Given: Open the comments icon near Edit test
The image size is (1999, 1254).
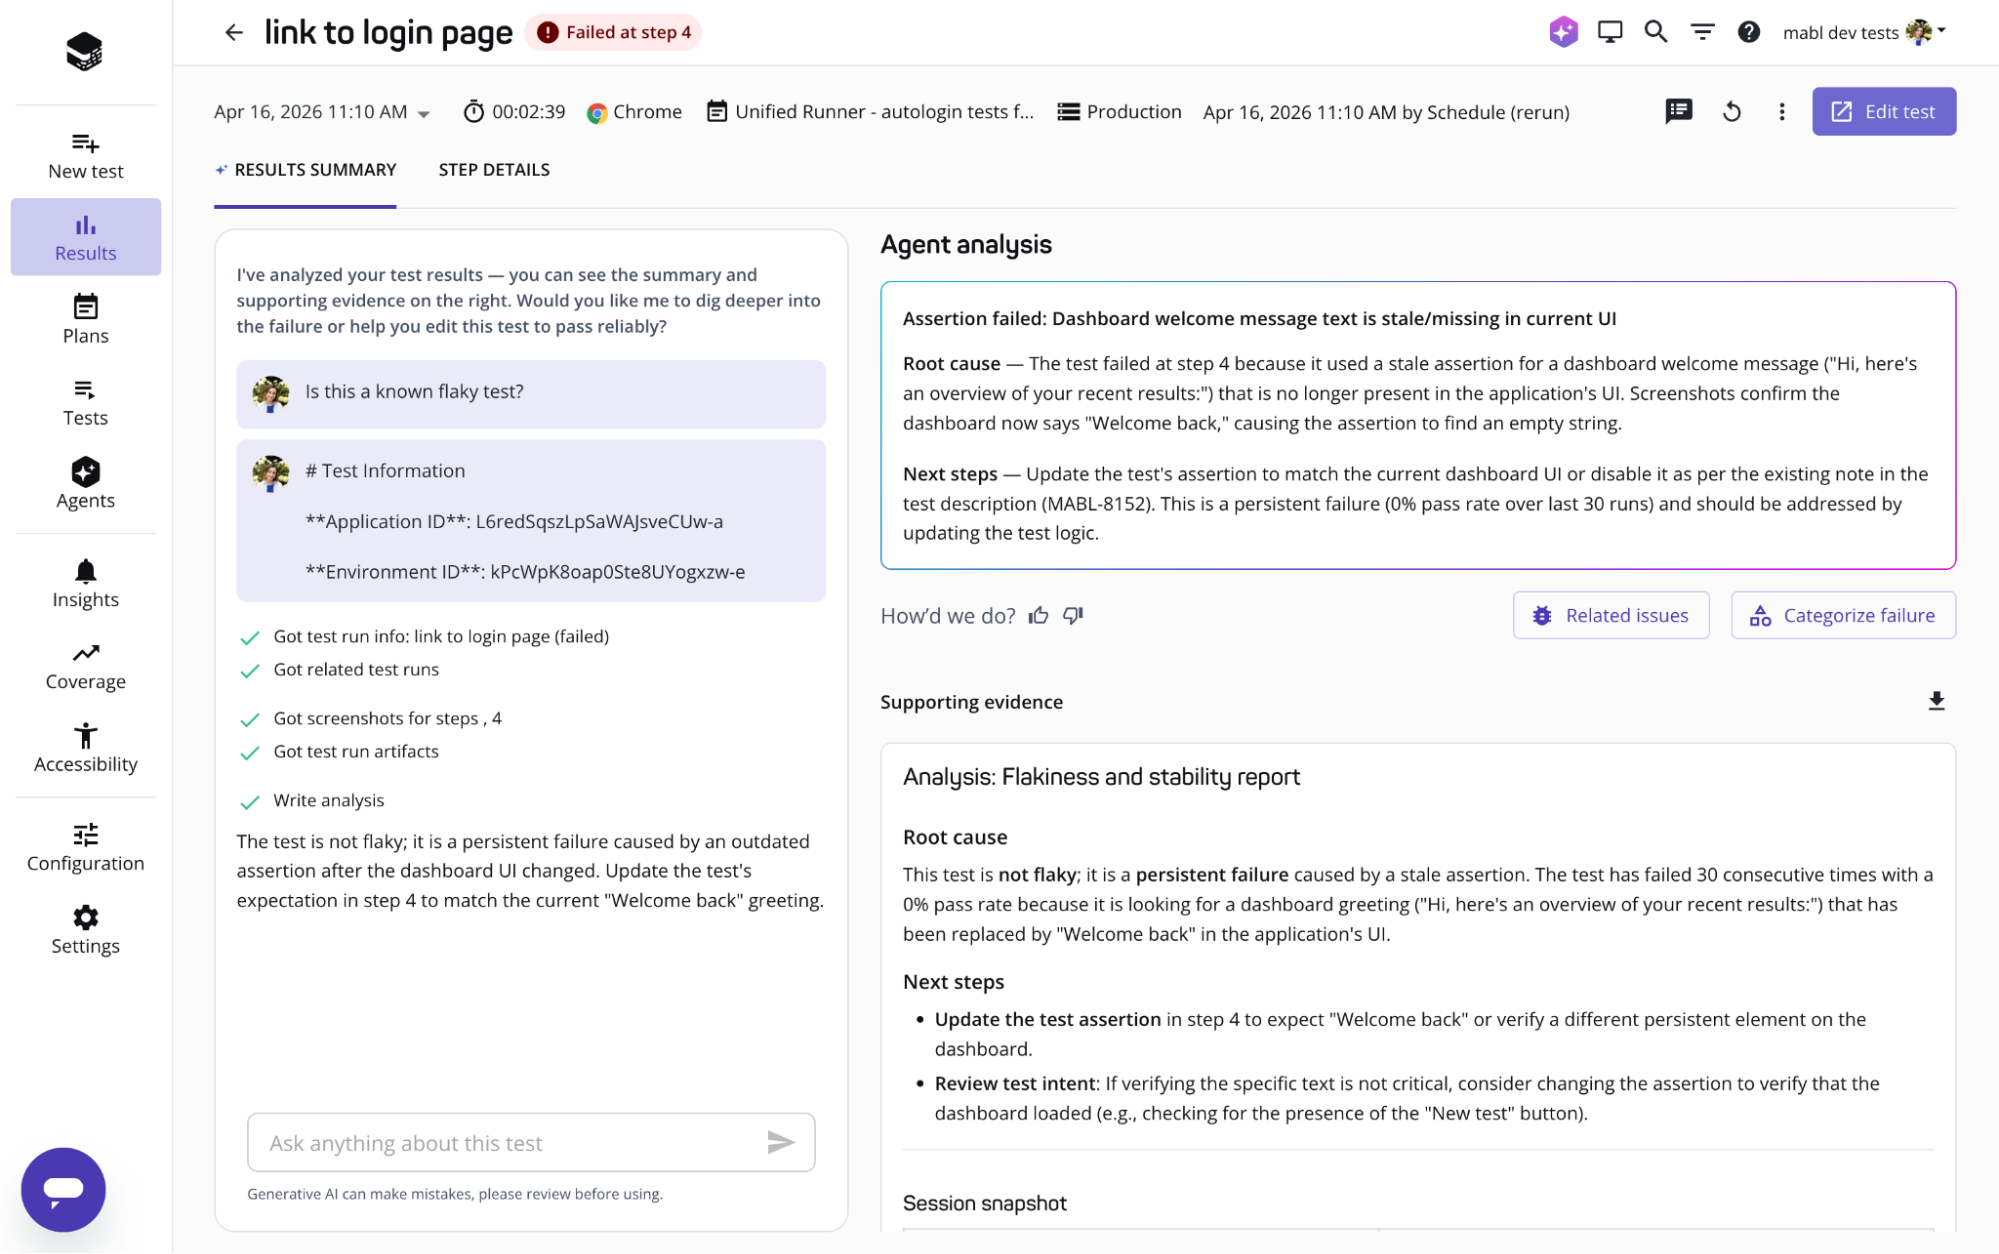Looking at the screenshot, I should click(1678, 111).
